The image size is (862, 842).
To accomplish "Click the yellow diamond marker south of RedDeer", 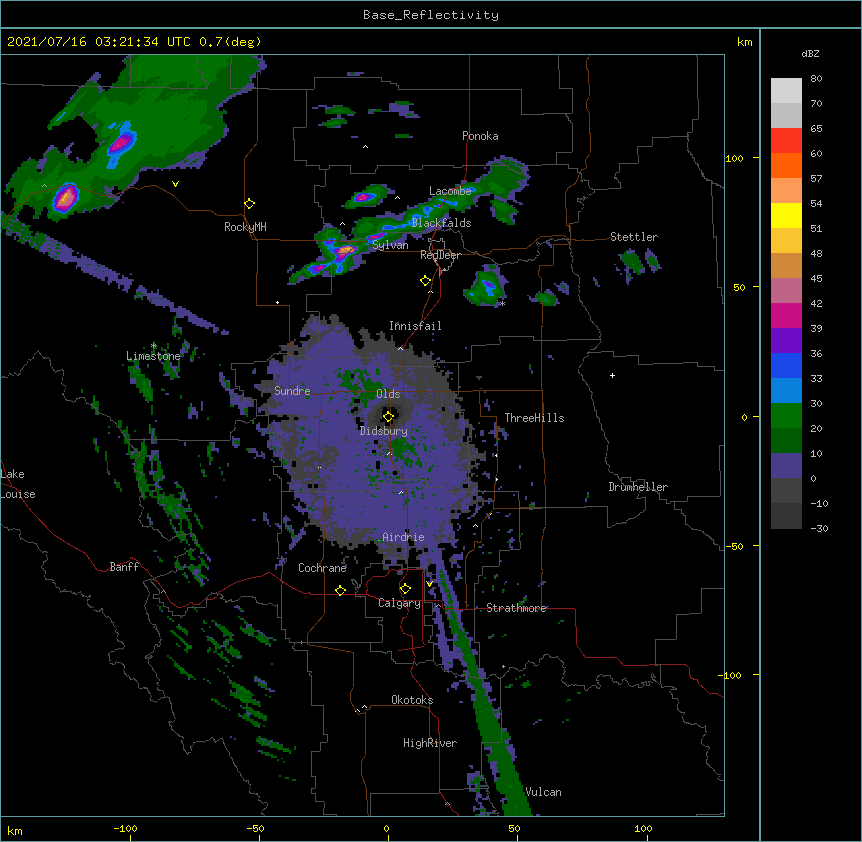I will 426,281.
